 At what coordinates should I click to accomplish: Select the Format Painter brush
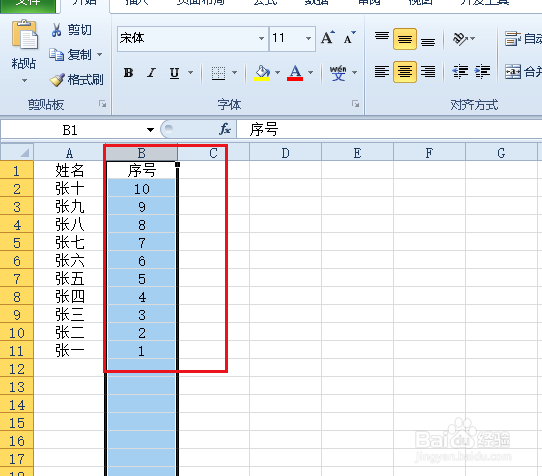point(57,80)
